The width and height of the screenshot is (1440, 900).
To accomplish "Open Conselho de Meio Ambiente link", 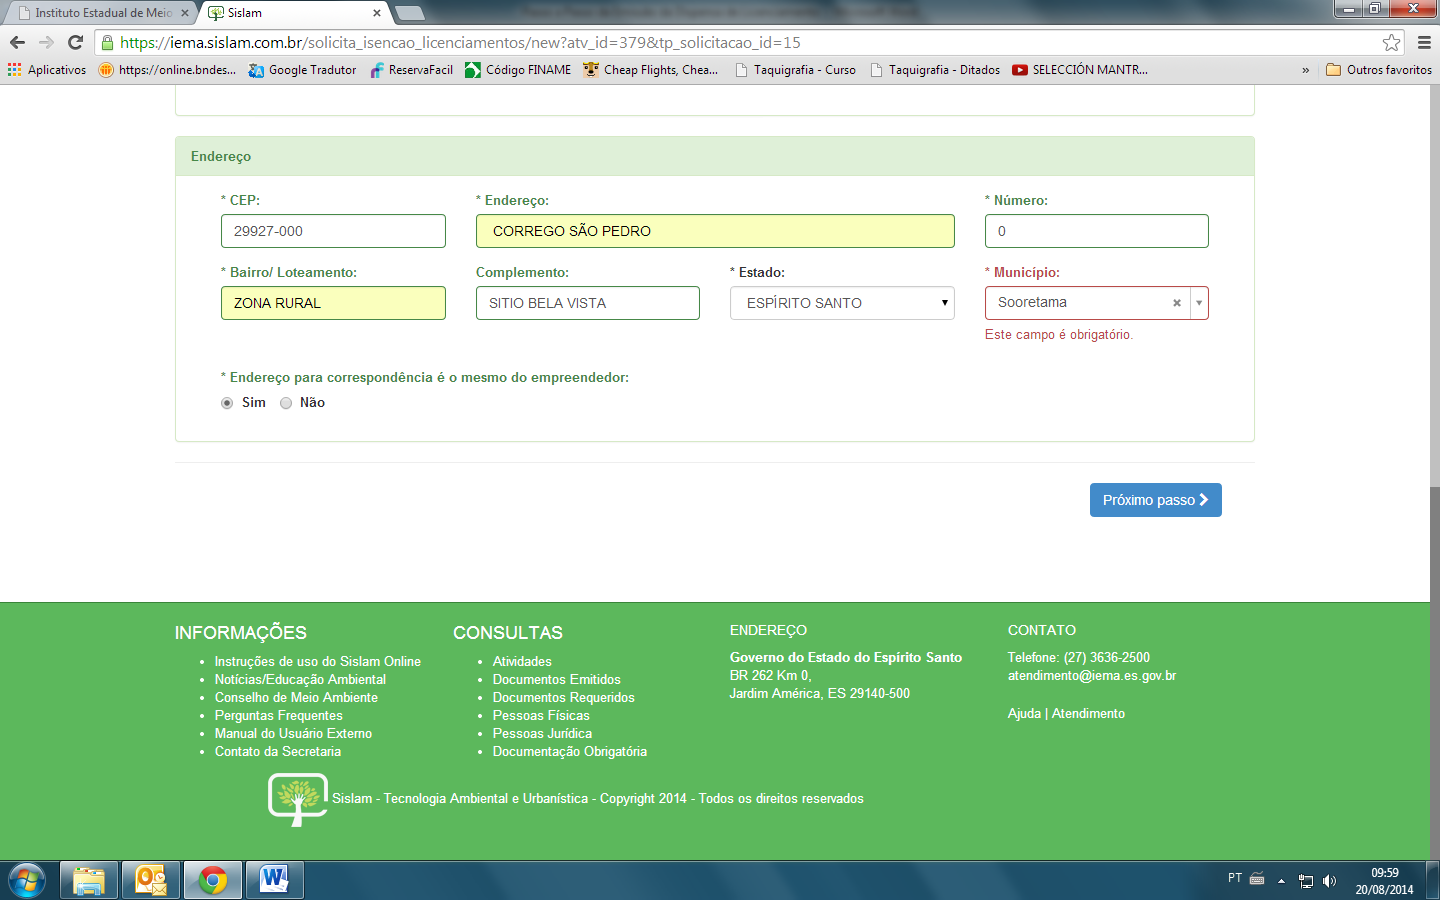I will coord(296,697).
